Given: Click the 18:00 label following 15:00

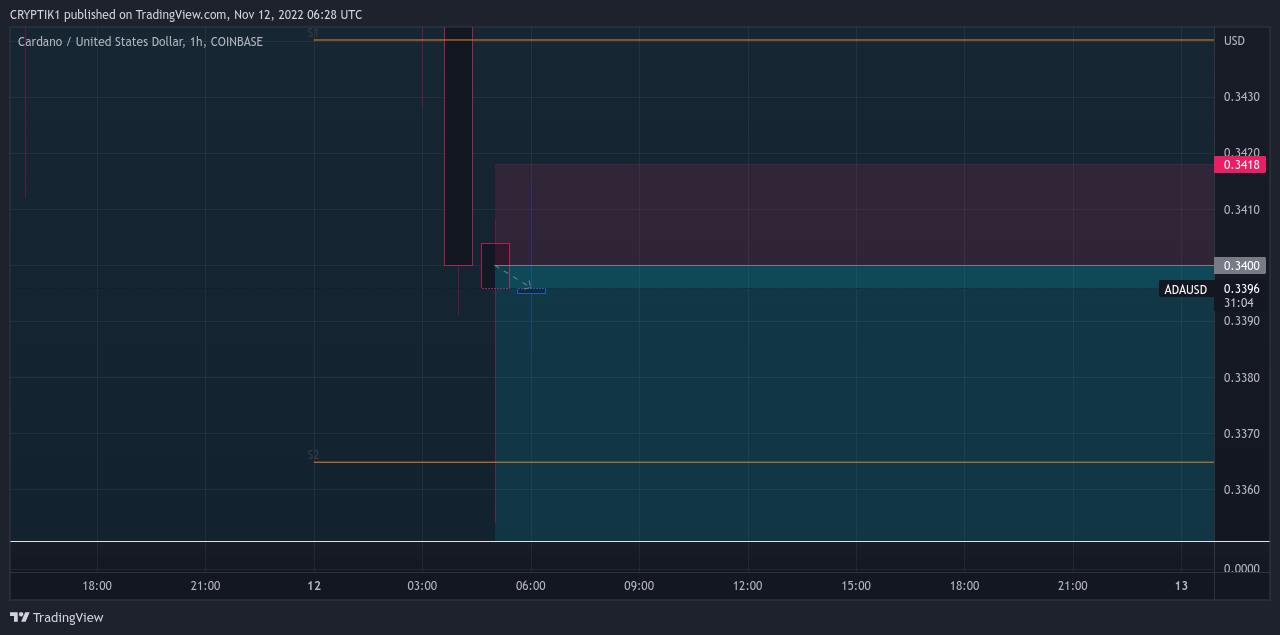Looking at the screenshot, I should coord(964,586).
